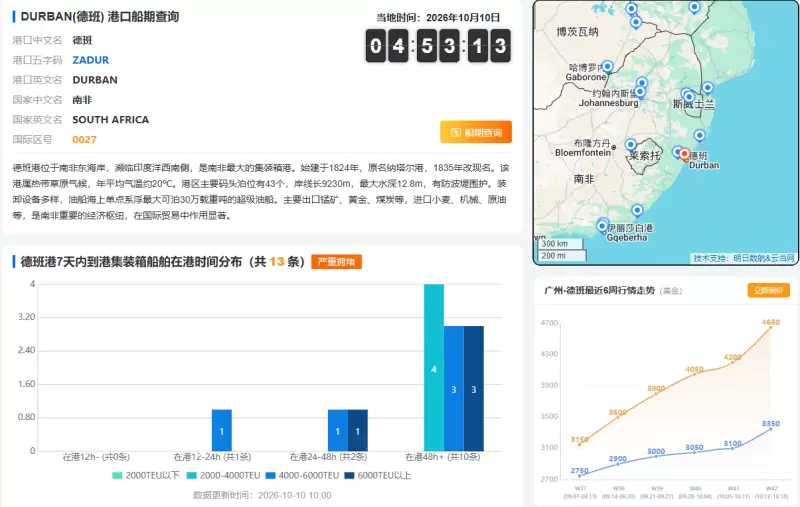Click the orange 13 count in chart title

coord(277,262)
